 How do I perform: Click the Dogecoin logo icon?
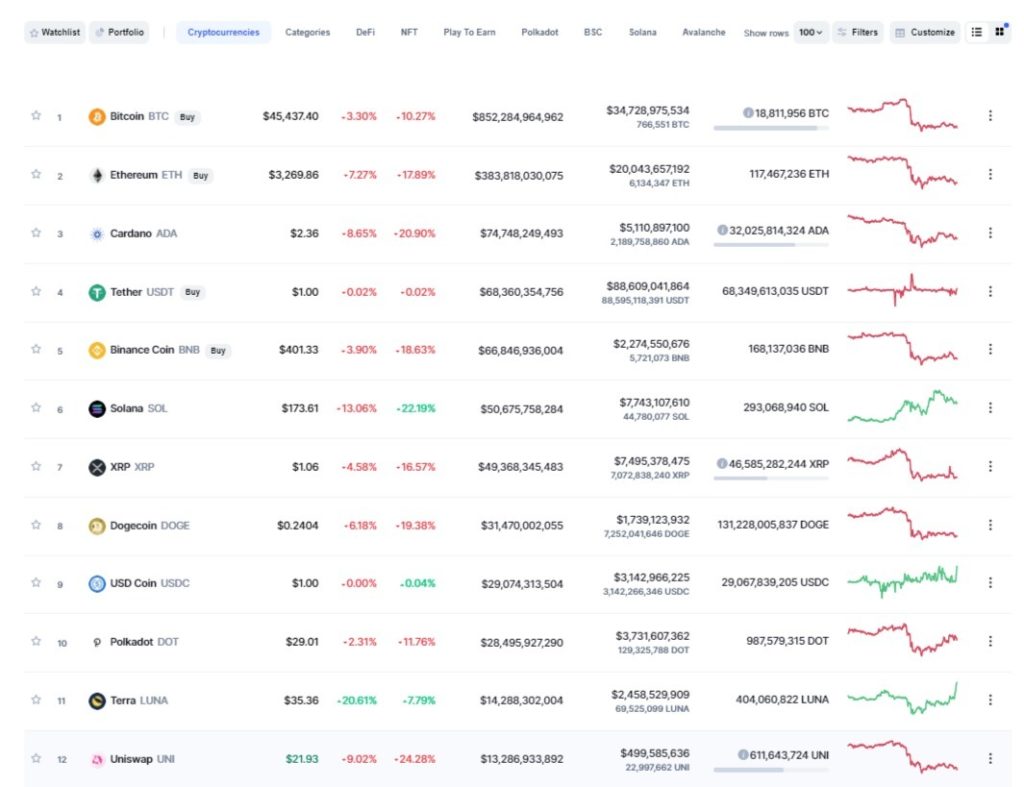pos(97,526)
